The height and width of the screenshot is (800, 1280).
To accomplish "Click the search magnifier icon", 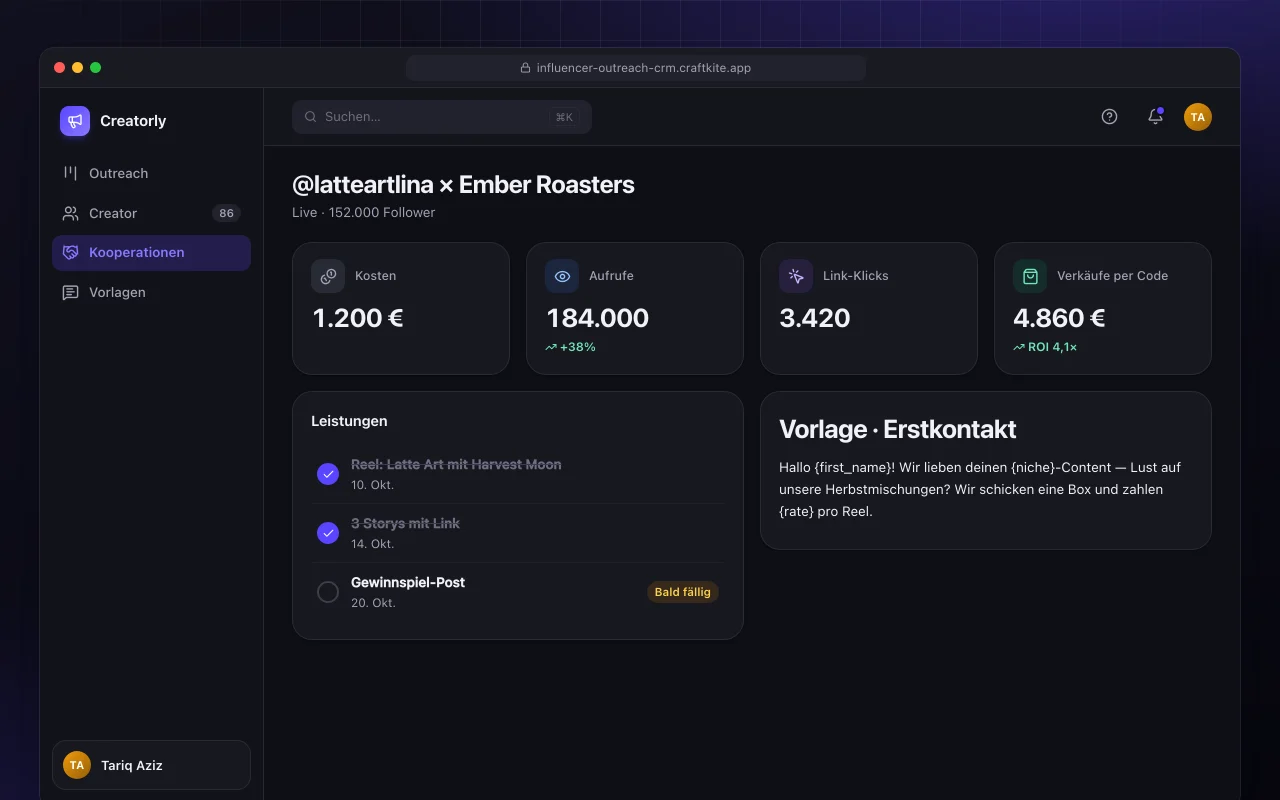I will coord(311,117).
